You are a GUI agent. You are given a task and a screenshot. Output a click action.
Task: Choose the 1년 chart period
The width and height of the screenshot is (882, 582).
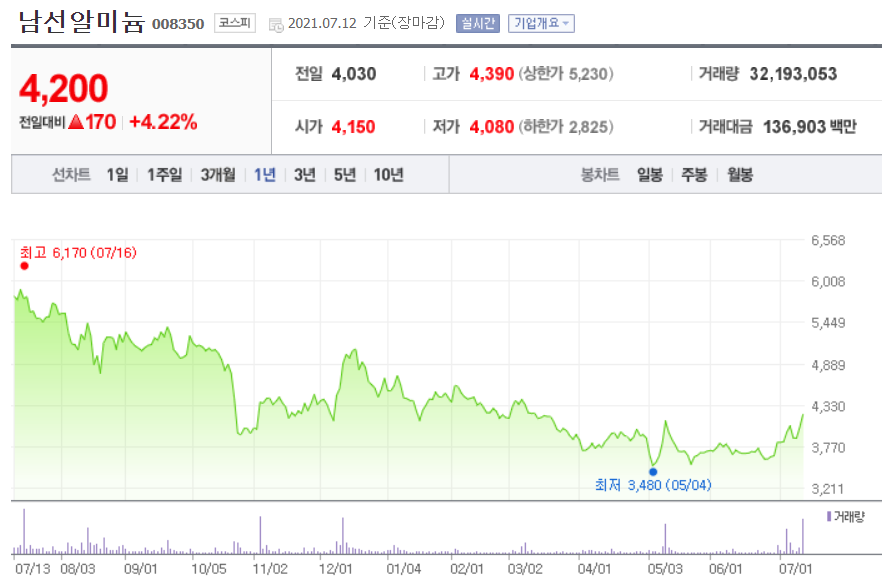[x=265, y=175]
